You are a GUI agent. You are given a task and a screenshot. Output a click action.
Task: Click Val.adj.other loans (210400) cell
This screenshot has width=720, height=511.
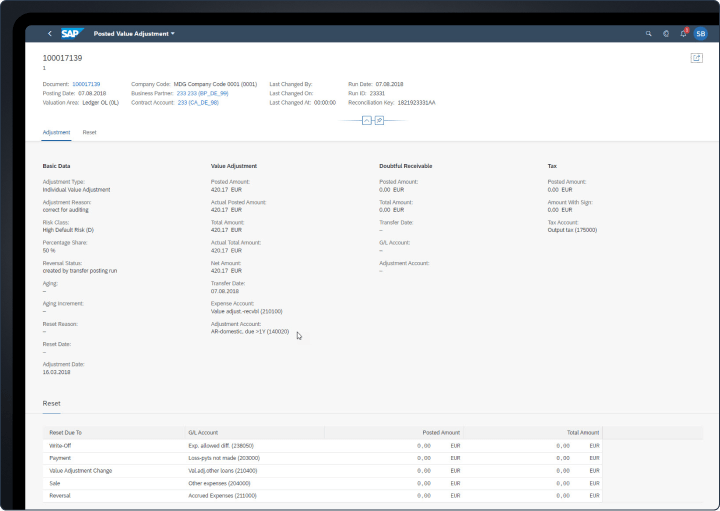click(223, 471)
